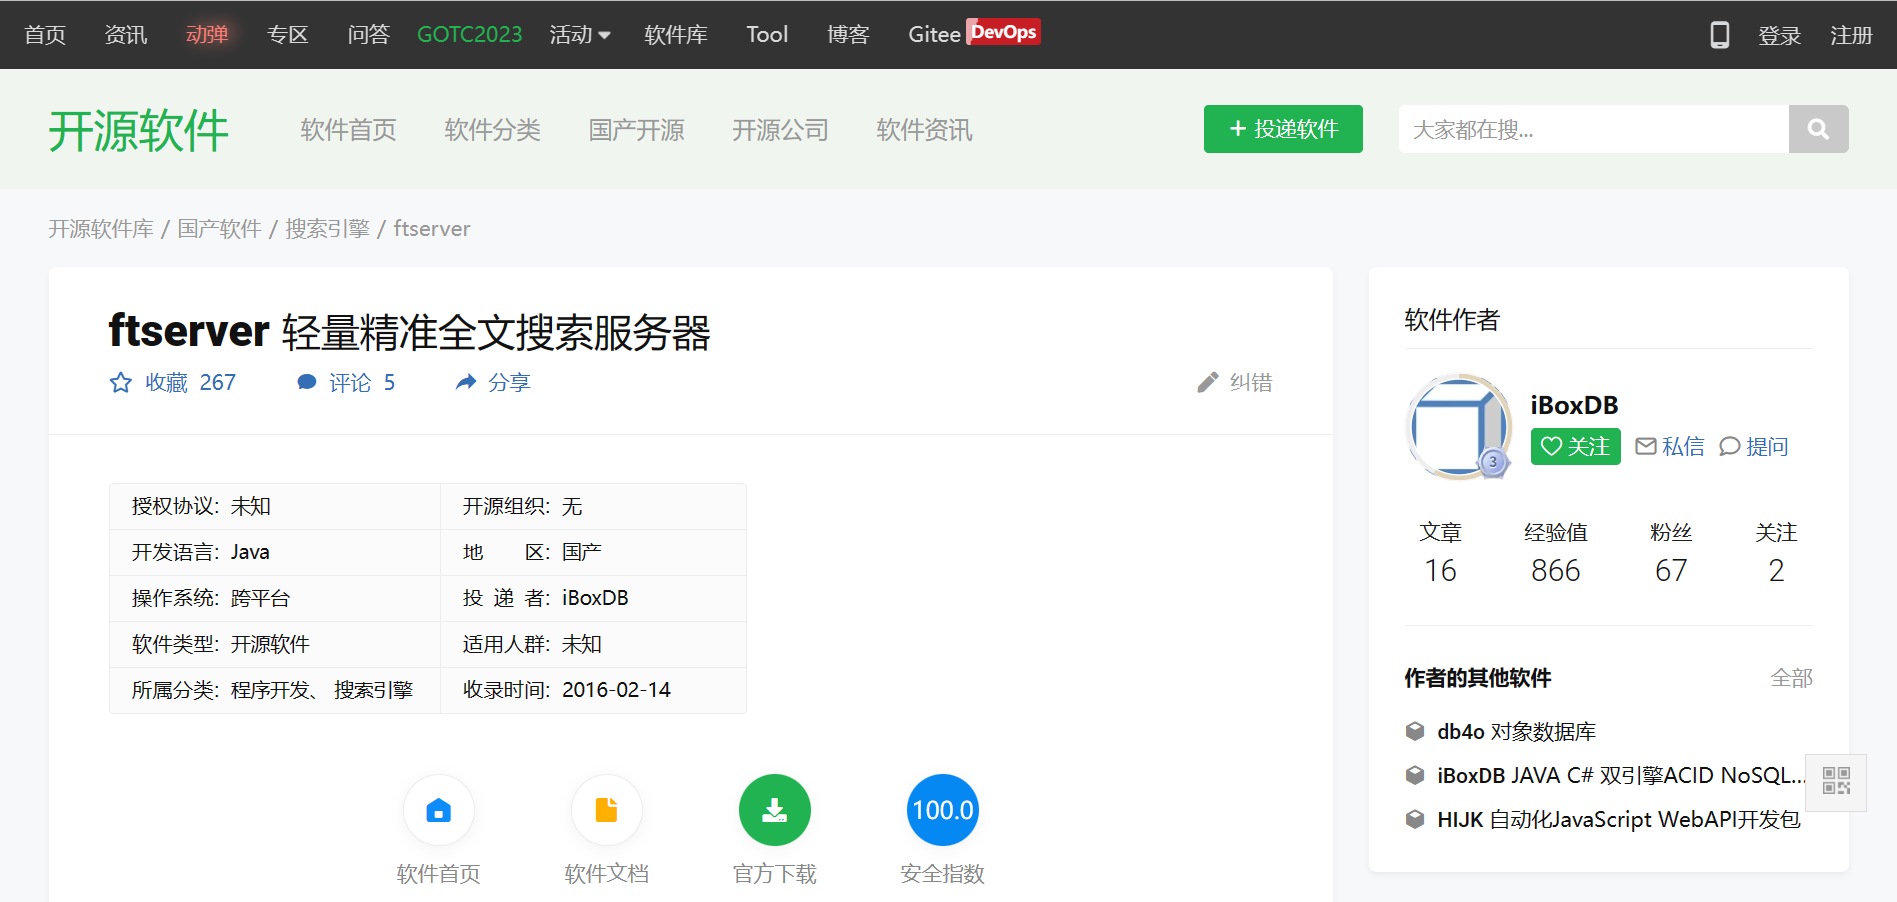Click the cube icon beside db4o

coord(1415,731)
